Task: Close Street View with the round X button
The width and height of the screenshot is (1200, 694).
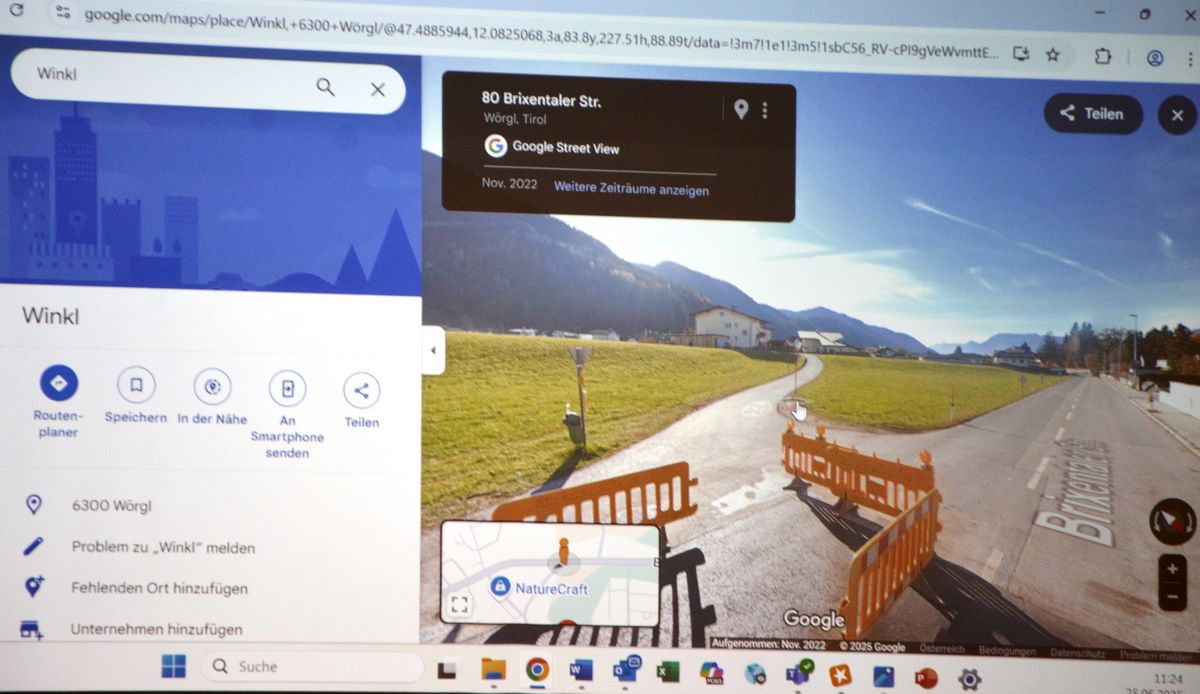Action: 1177,116
